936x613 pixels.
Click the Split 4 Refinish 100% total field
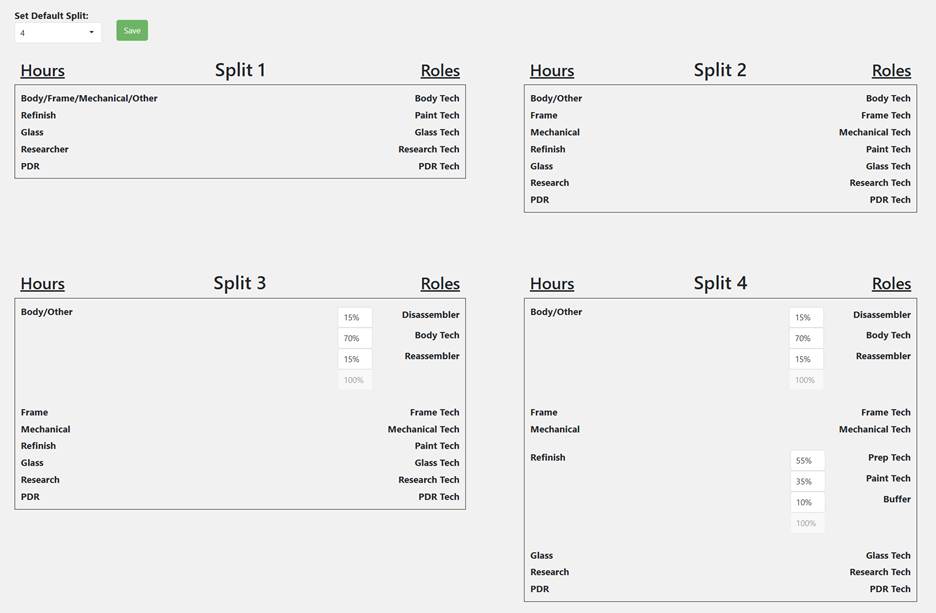pyautogui.click(x=806, y=524)
